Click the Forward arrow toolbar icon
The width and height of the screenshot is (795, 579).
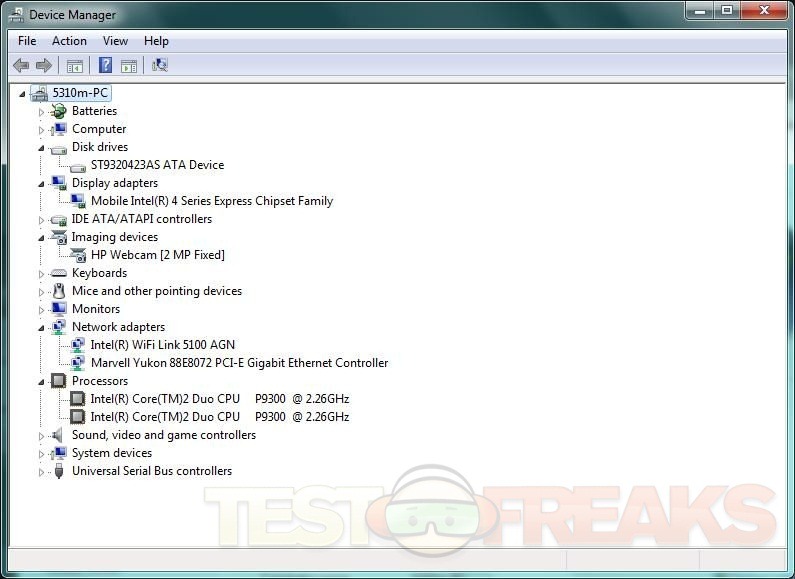point(44,65)
